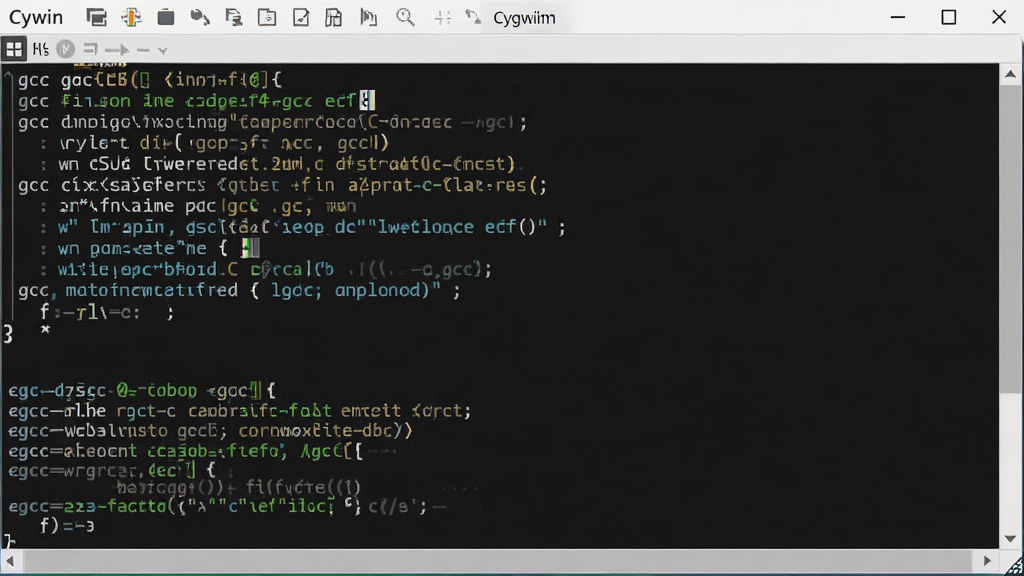Click the key-shaped toolbar icon
1024x576 pixels.
point(200,18)
